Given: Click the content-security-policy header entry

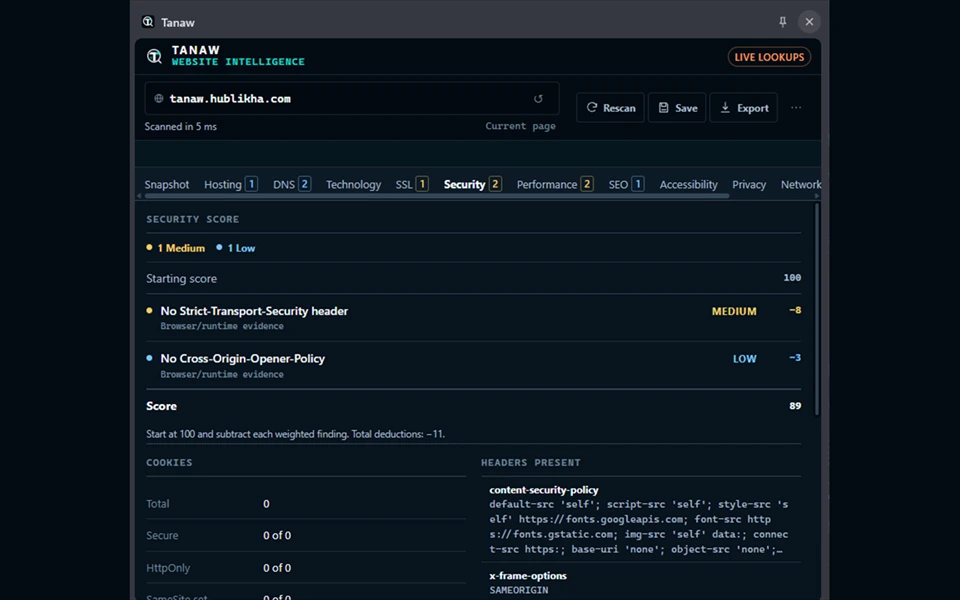Looking at the screenshot, I should pos(640,519).
